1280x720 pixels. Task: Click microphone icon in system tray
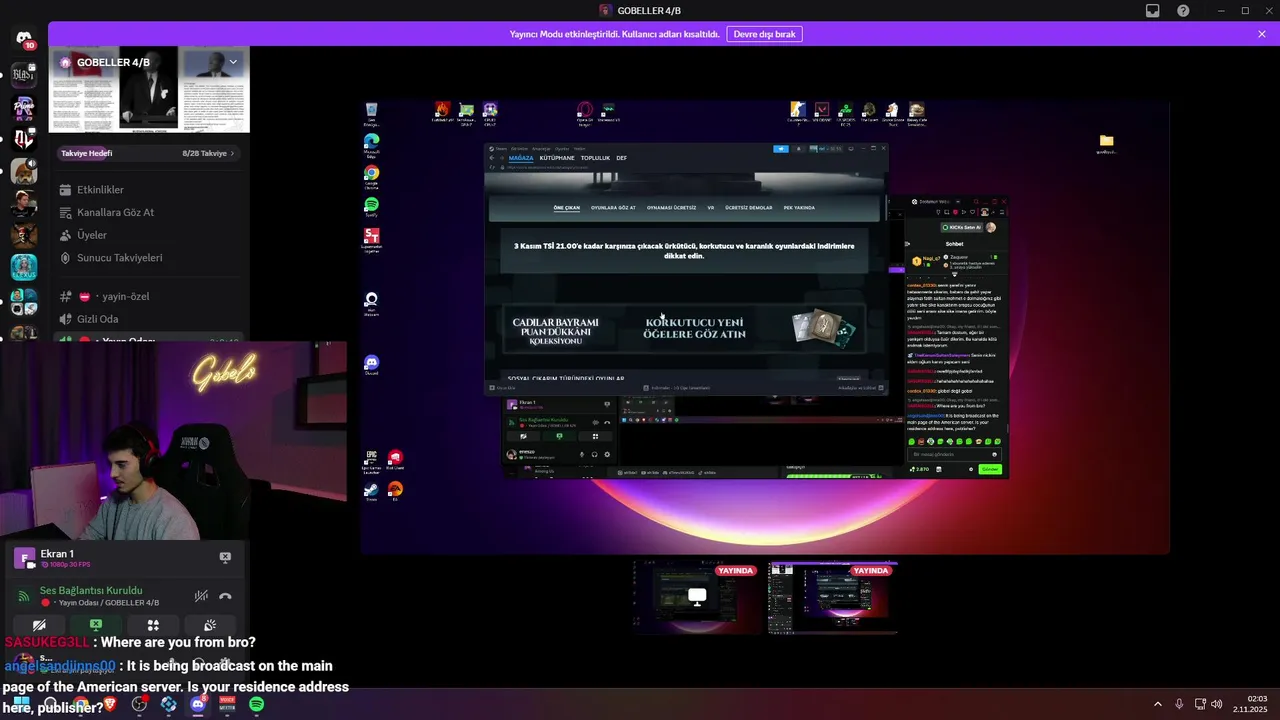[x=1179, y=704]
